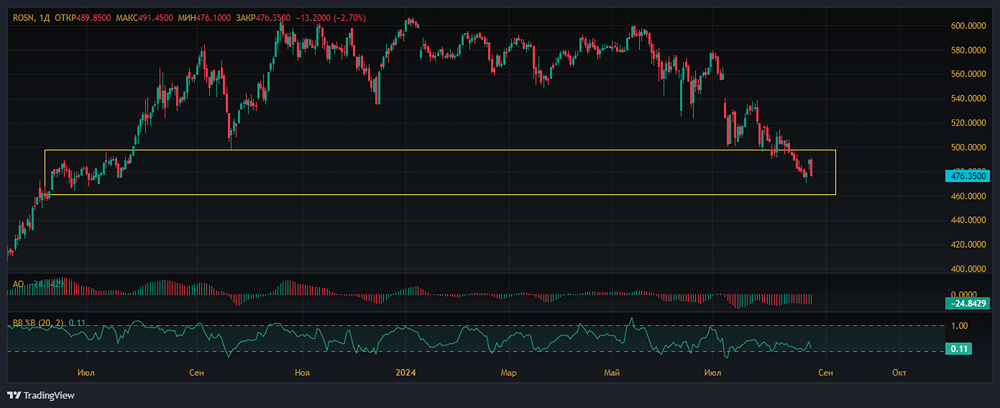This screenshot has width=1000, height=408.
Task: Click the 1.00 BB %B axis label
Action: click(960, 326)
